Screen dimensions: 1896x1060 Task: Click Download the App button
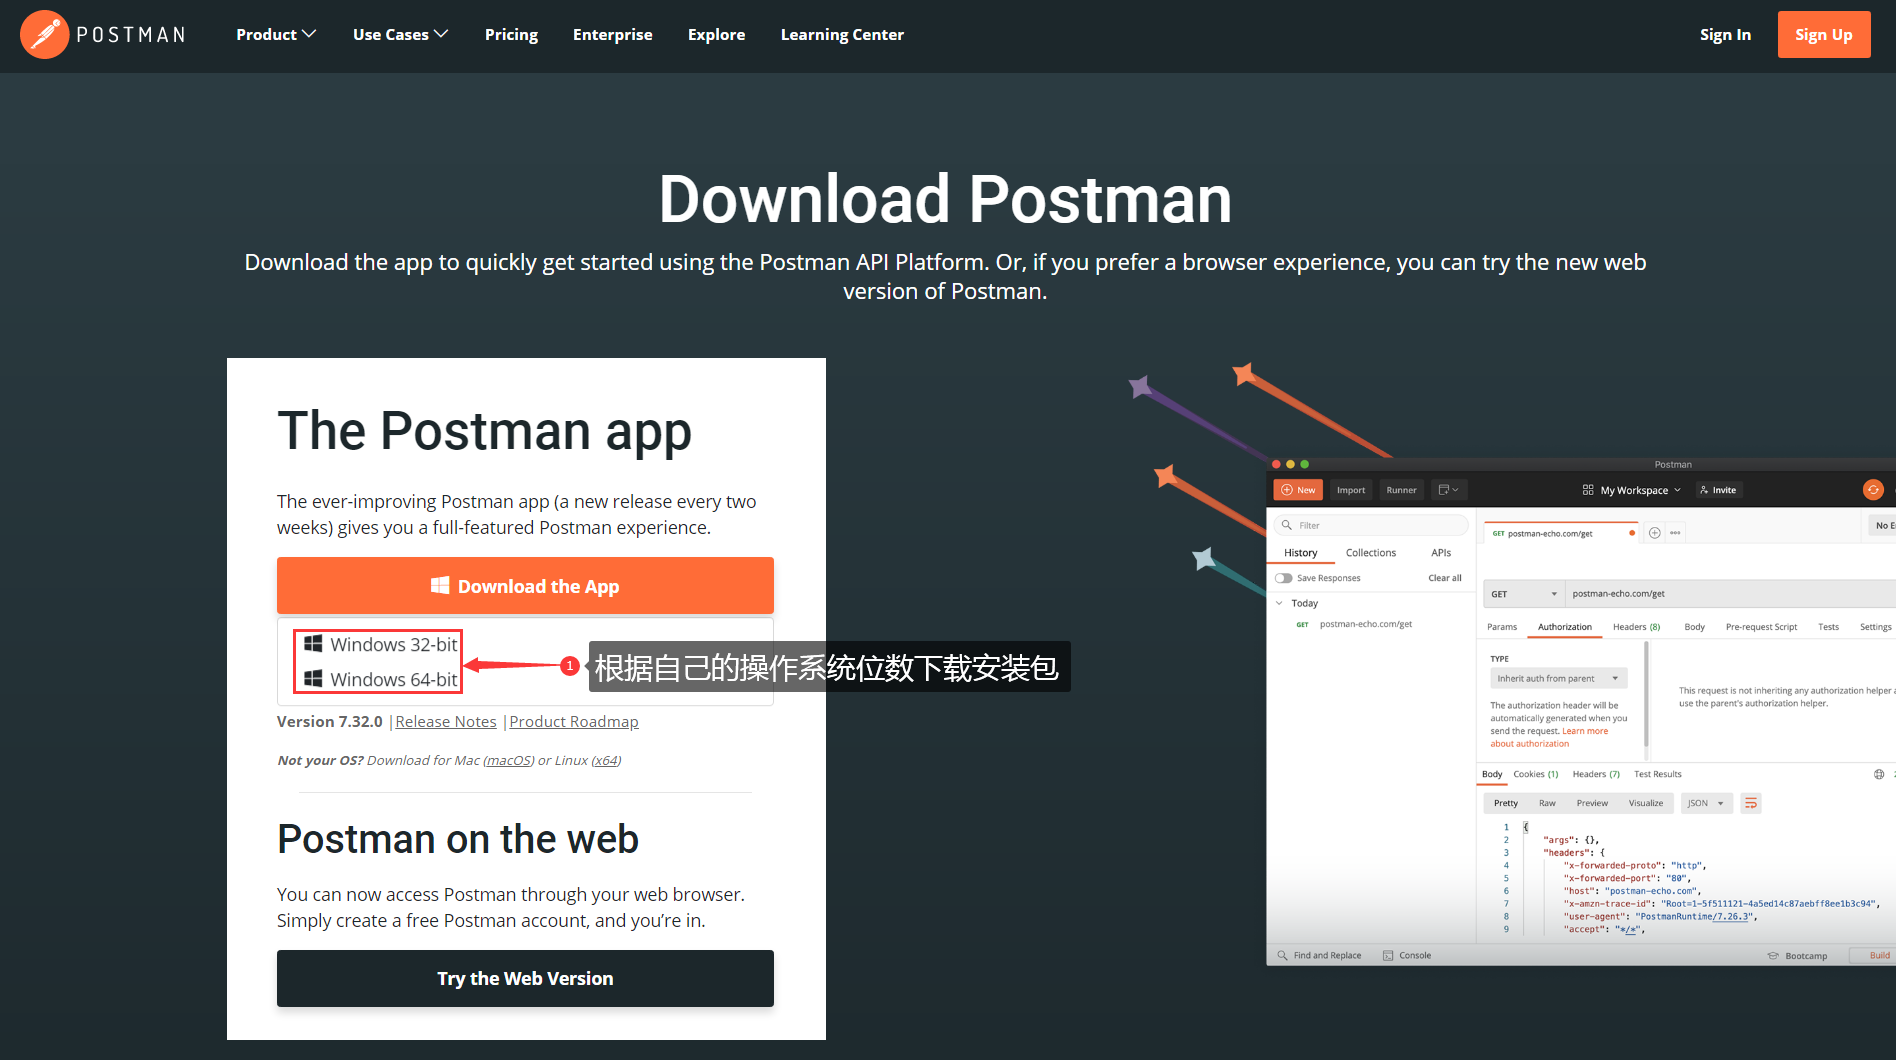click(x=525, y=585)
